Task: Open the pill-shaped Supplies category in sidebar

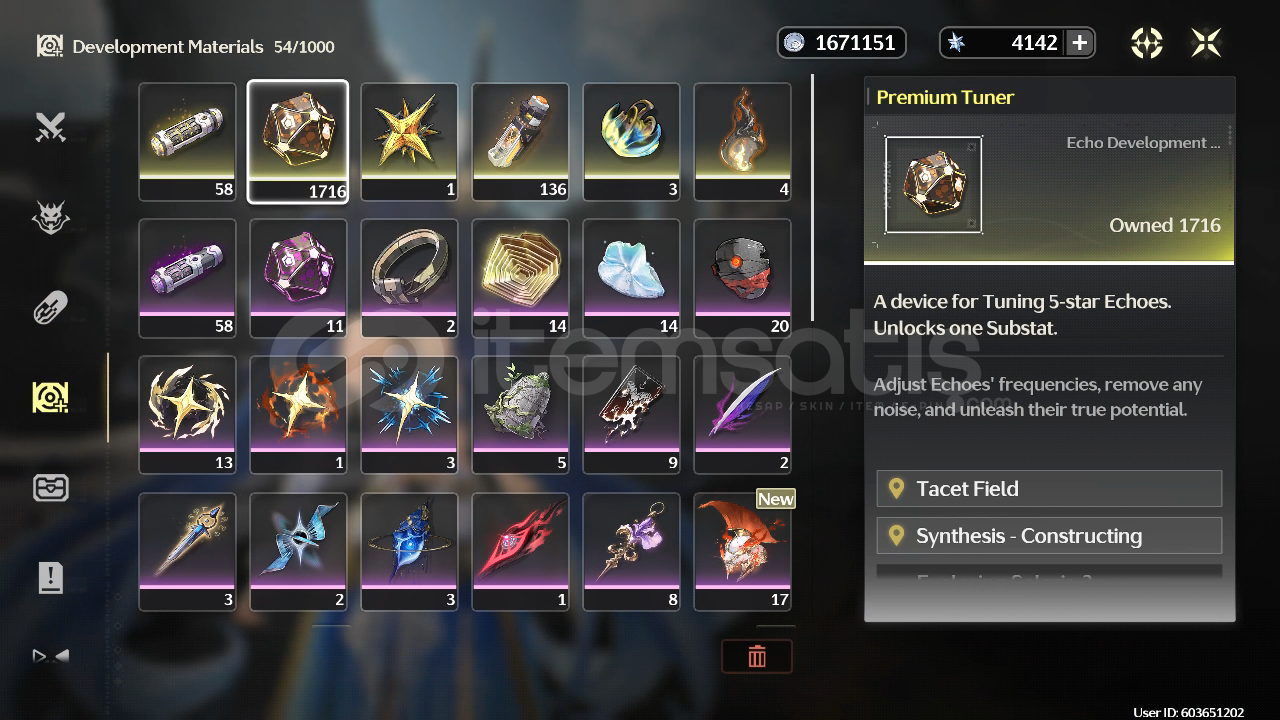Action: 50,307
